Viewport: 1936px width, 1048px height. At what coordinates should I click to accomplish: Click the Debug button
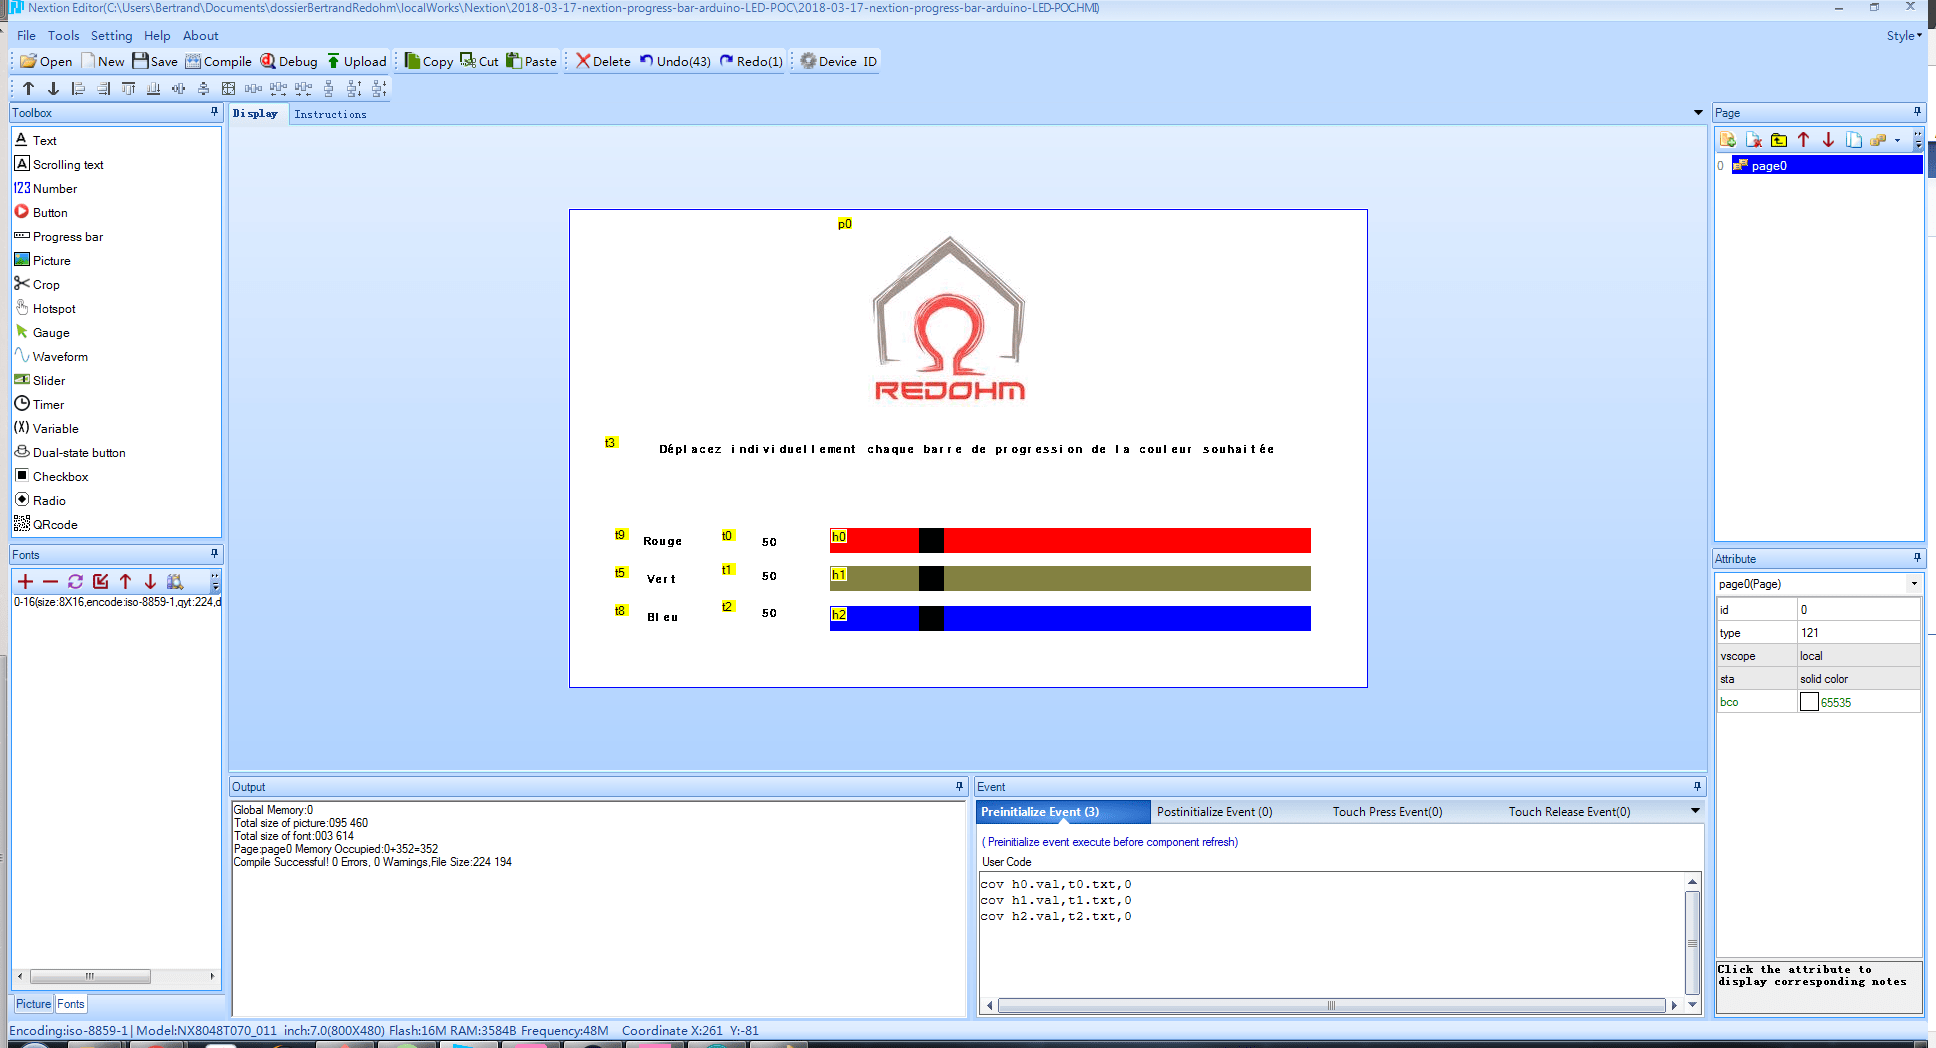point(289,61)
